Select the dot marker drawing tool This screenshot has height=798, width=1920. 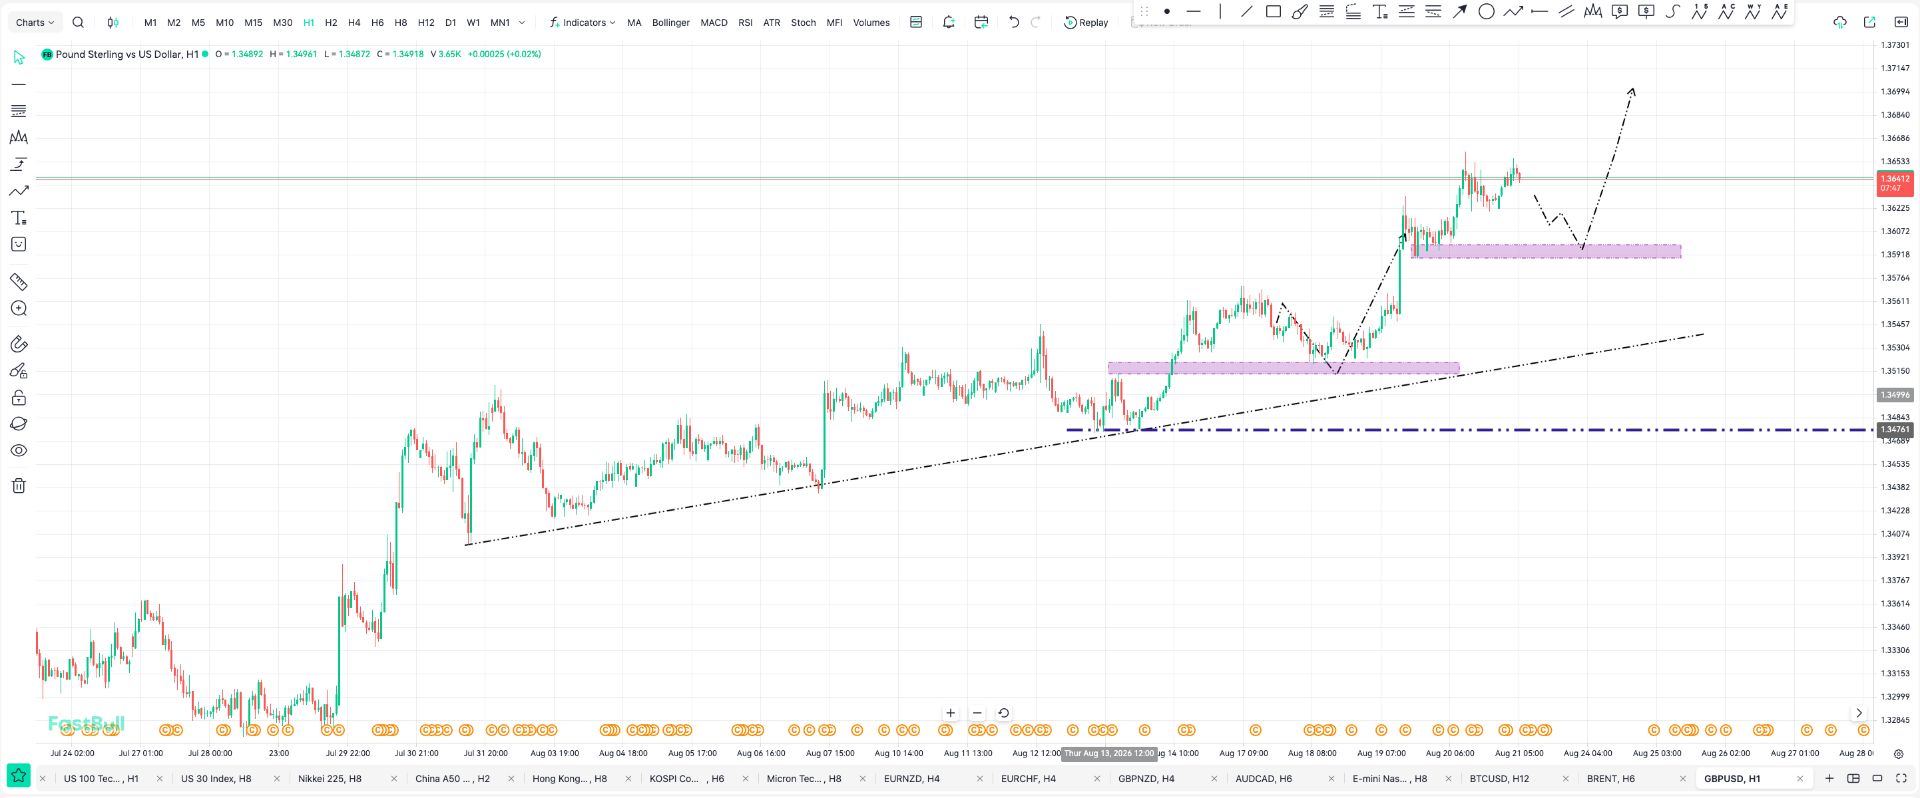[1167, 12]
